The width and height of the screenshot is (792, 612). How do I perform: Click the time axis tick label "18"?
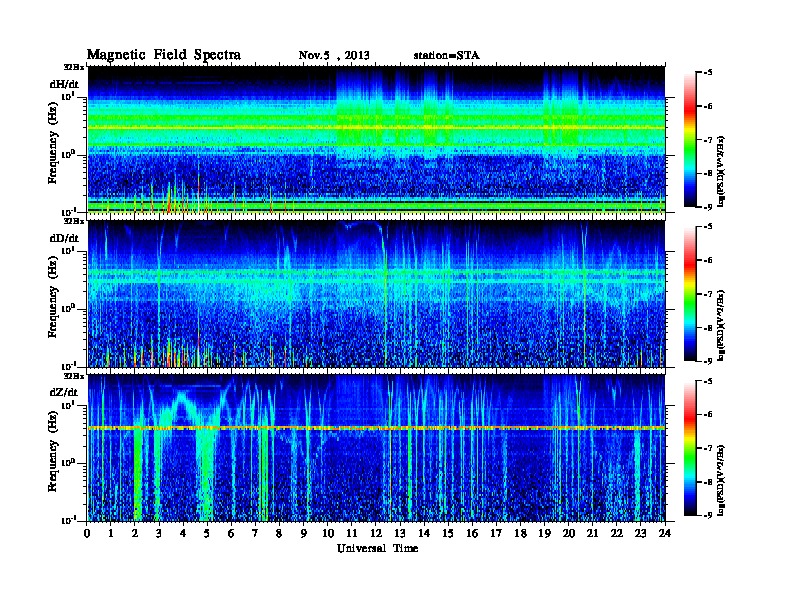click(x=520, y=533)
